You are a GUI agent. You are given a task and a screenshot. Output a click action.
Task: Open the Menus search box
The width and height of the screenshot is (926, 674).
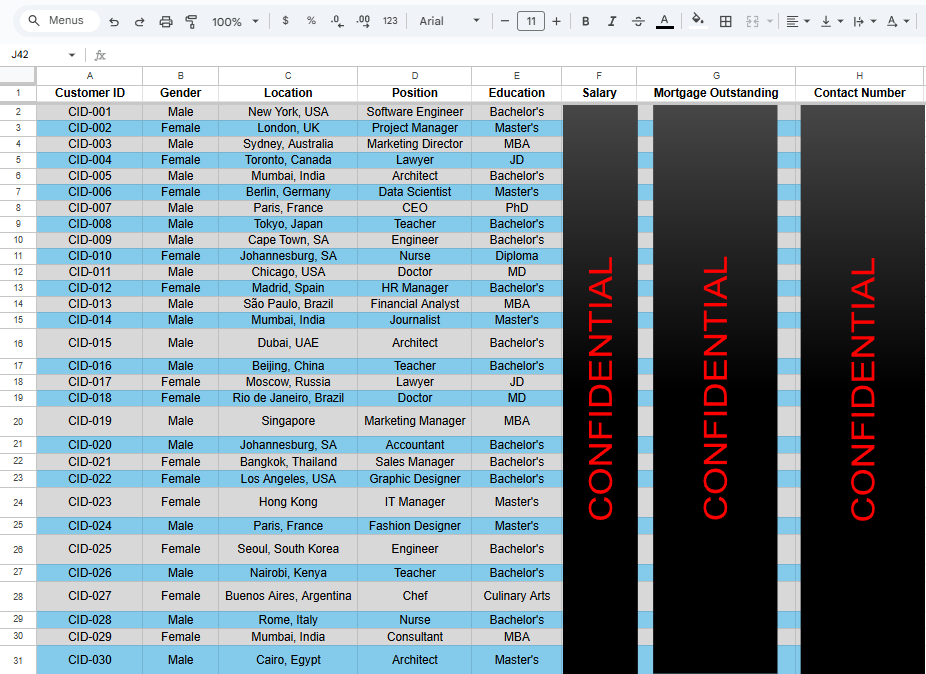coord(59,21)
